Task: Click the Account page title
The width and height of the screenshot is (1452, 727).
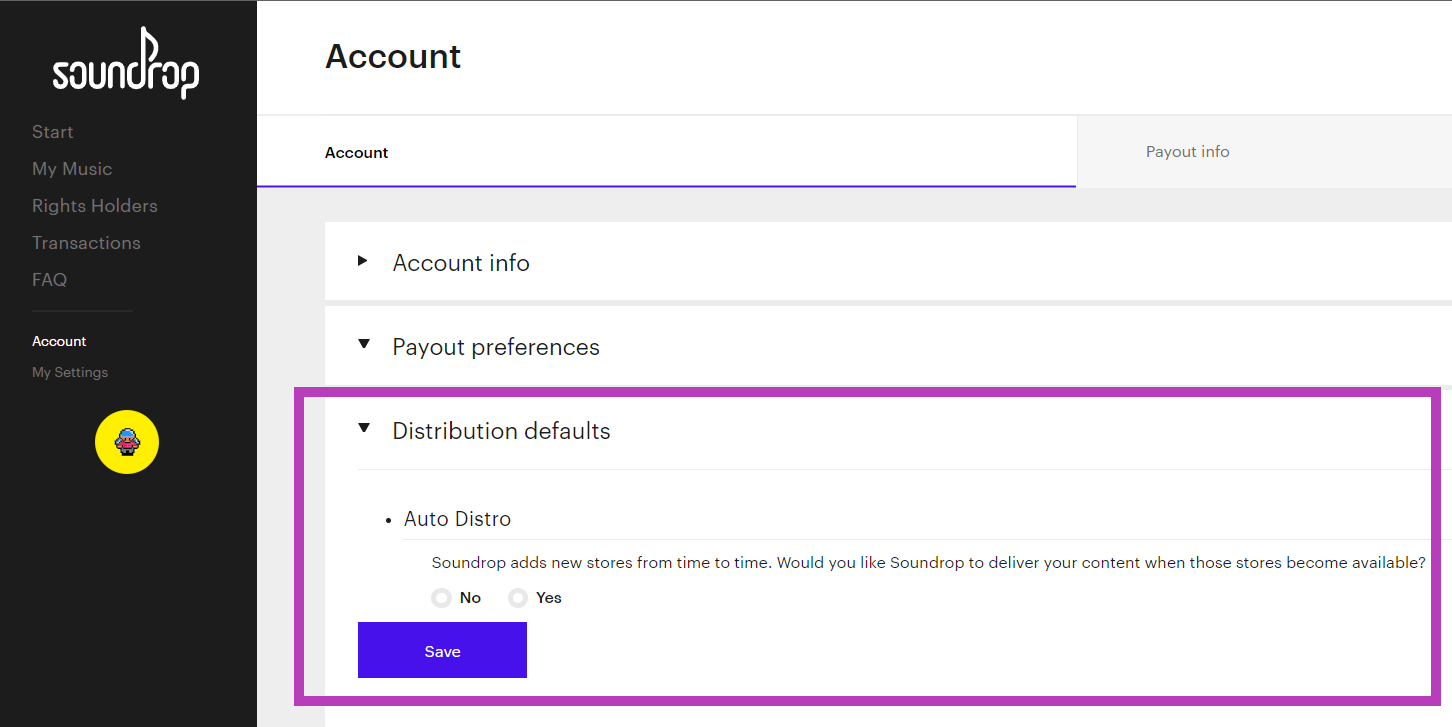Action: tap(393, 56)
